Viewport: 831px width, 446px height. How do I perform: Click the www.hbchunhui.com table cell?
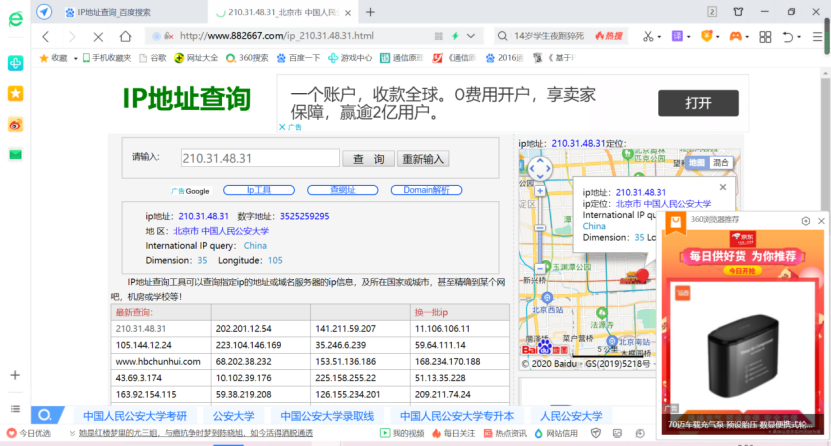coord(161,361)
